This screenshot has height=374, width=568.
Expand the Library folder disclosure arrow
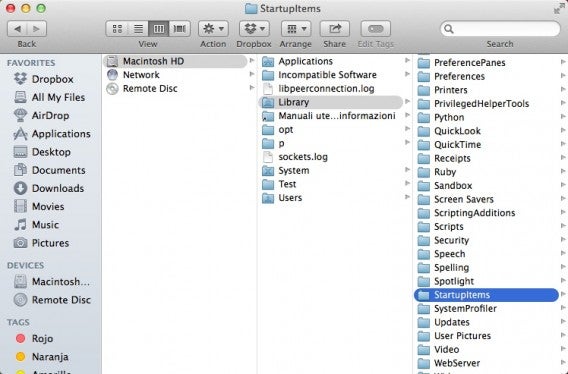tap(407, 101)
